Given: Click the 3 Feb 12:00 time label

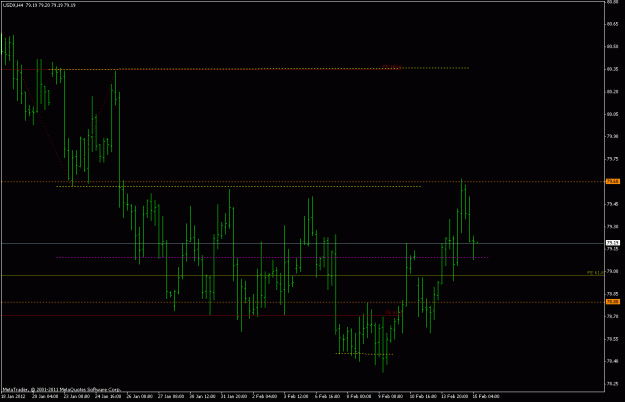Looking at the screenshot, I should [296, 396].
